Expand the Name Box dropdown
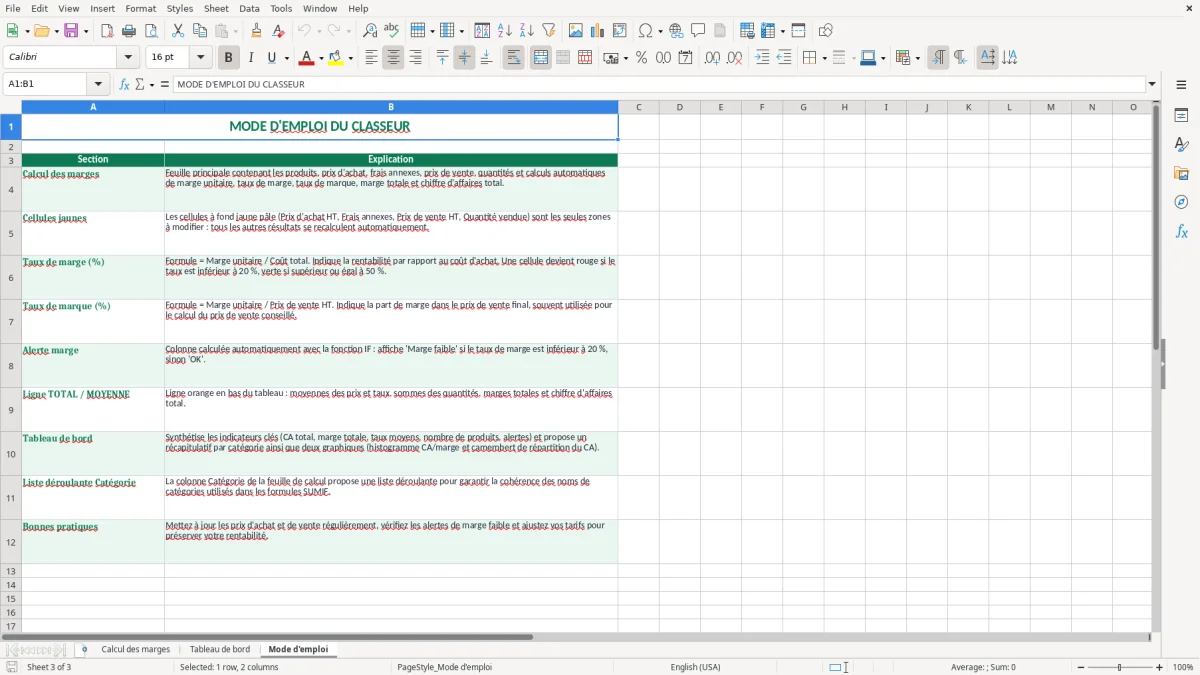1200x675 pixels. pyautogui.click(x=98, y=84)
